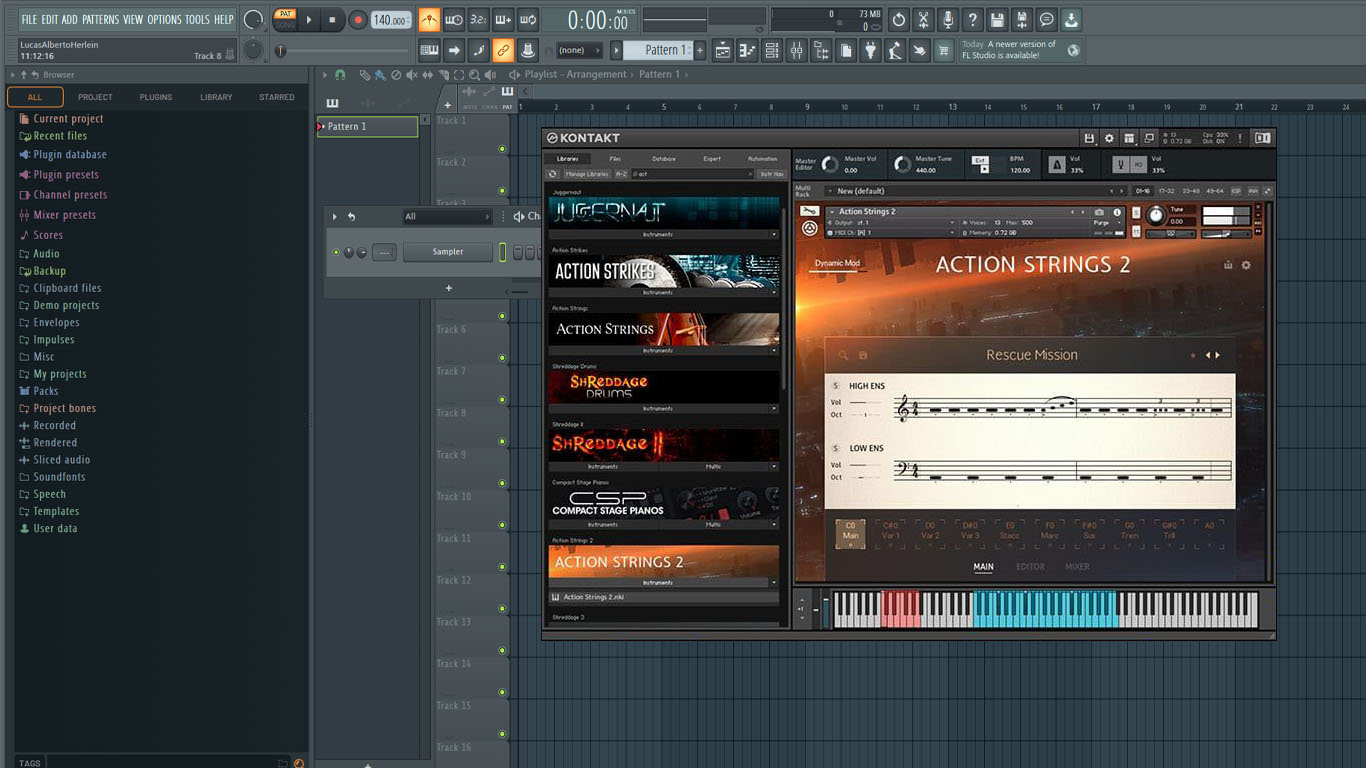Open the render audio export icon
1366x768 pixels.
click(1021, 19)
